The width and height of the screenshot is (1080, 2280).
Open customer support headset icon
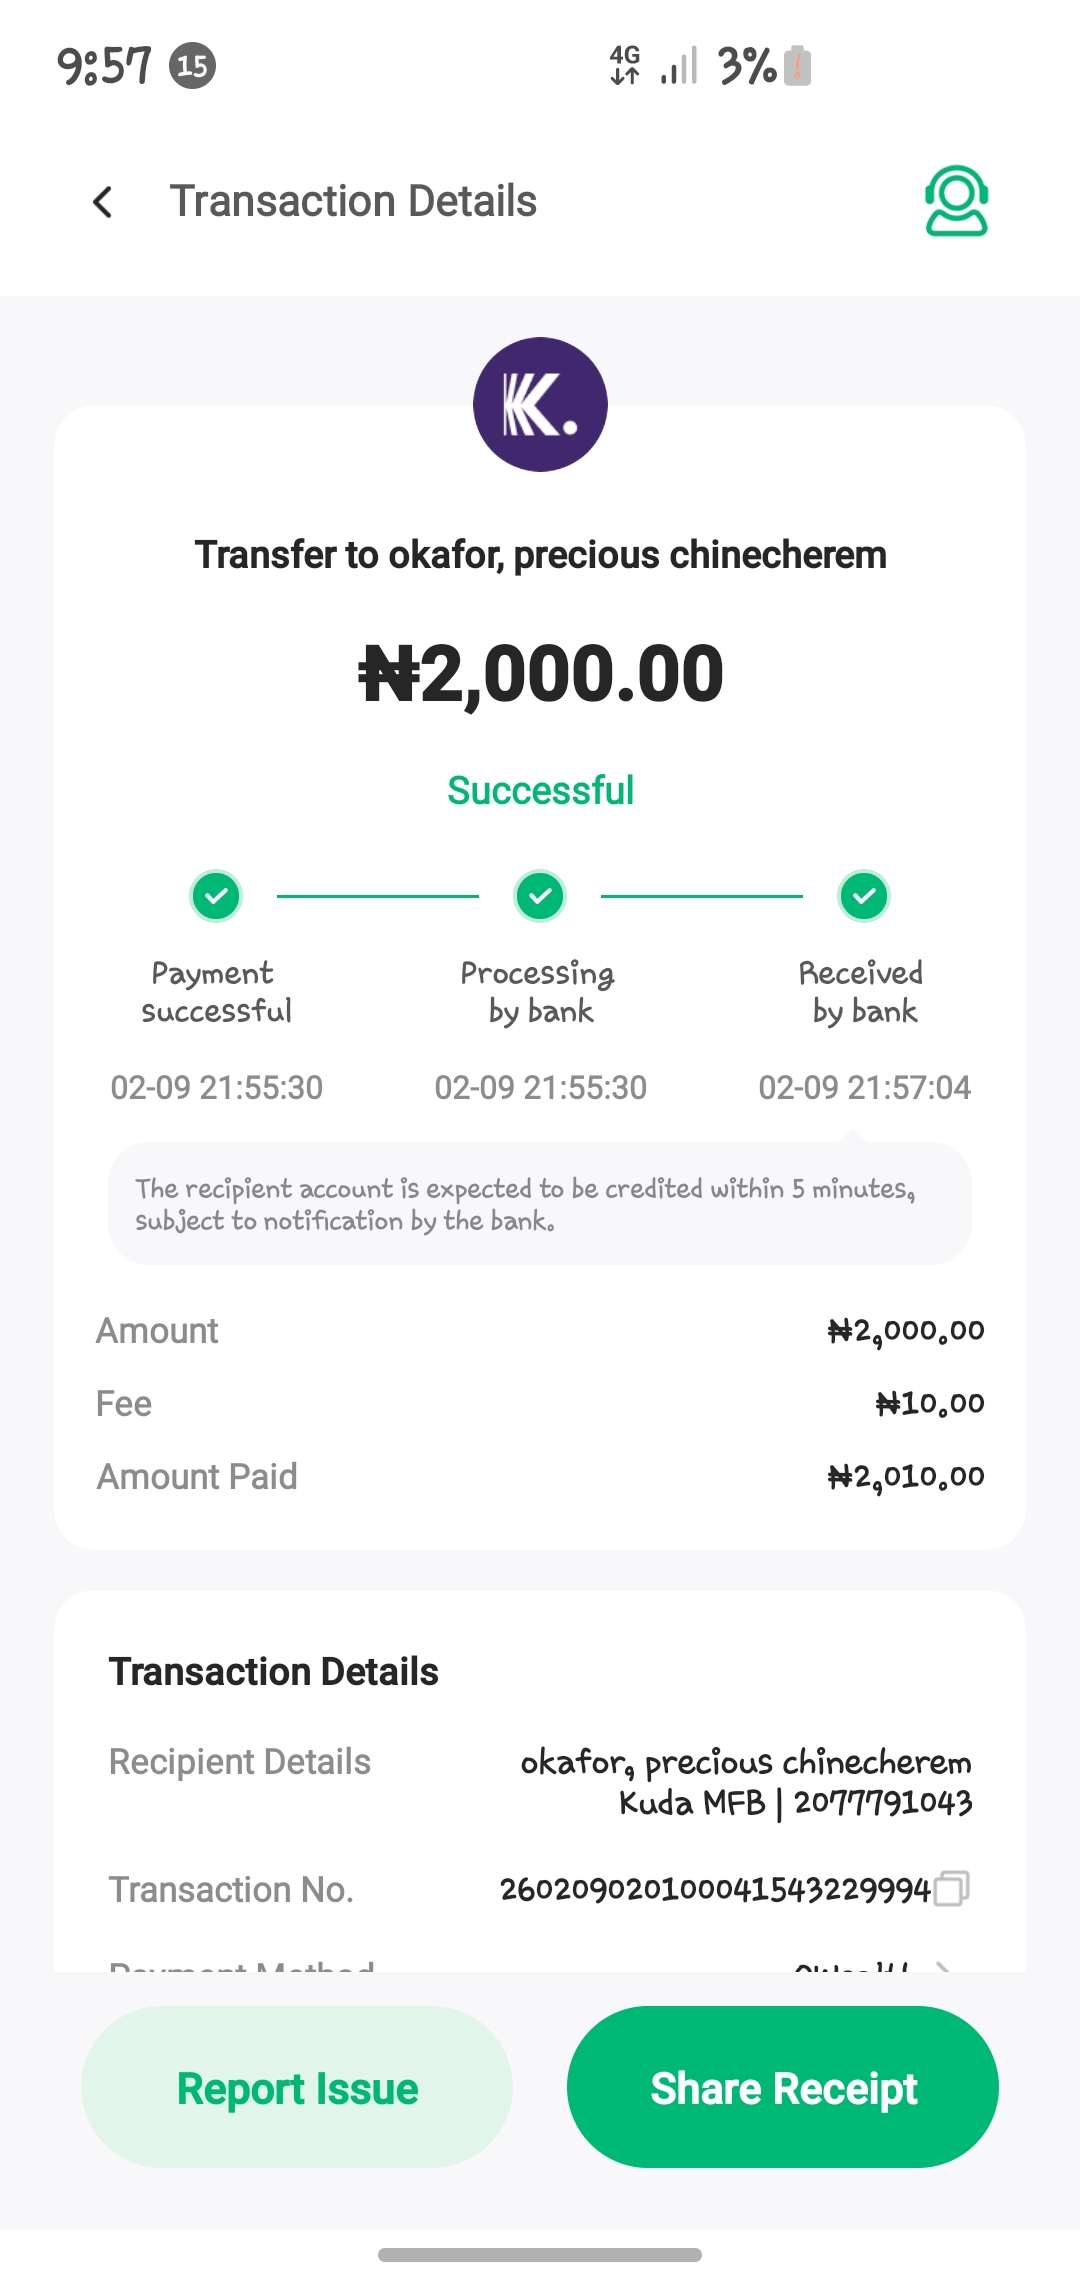pos(956,201)
